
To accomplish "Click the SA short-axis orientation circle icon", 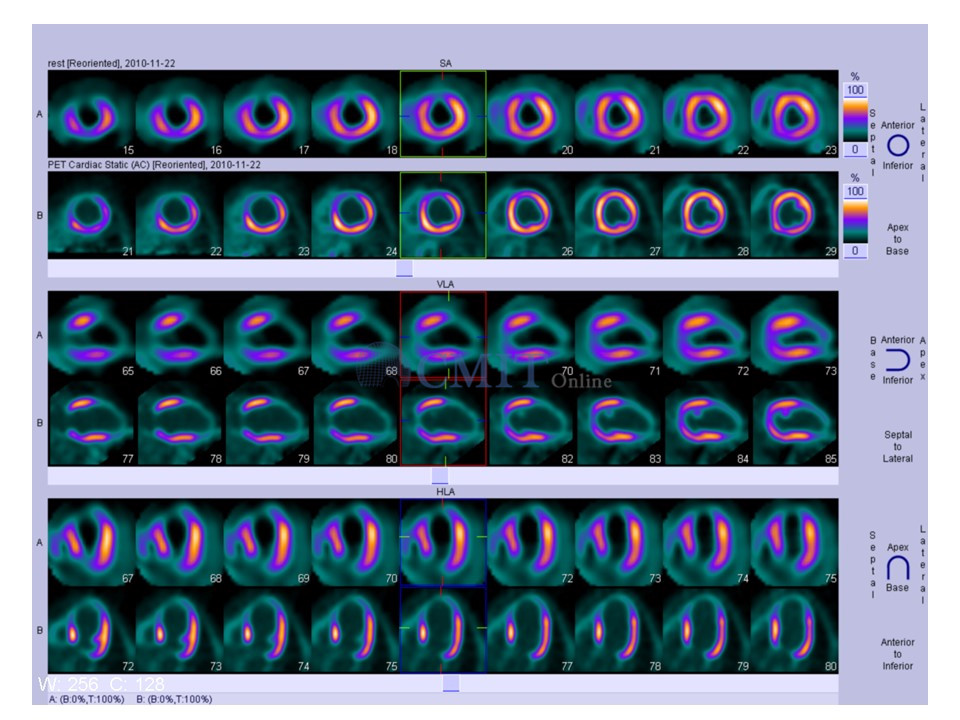I will (x=898, y=146).
